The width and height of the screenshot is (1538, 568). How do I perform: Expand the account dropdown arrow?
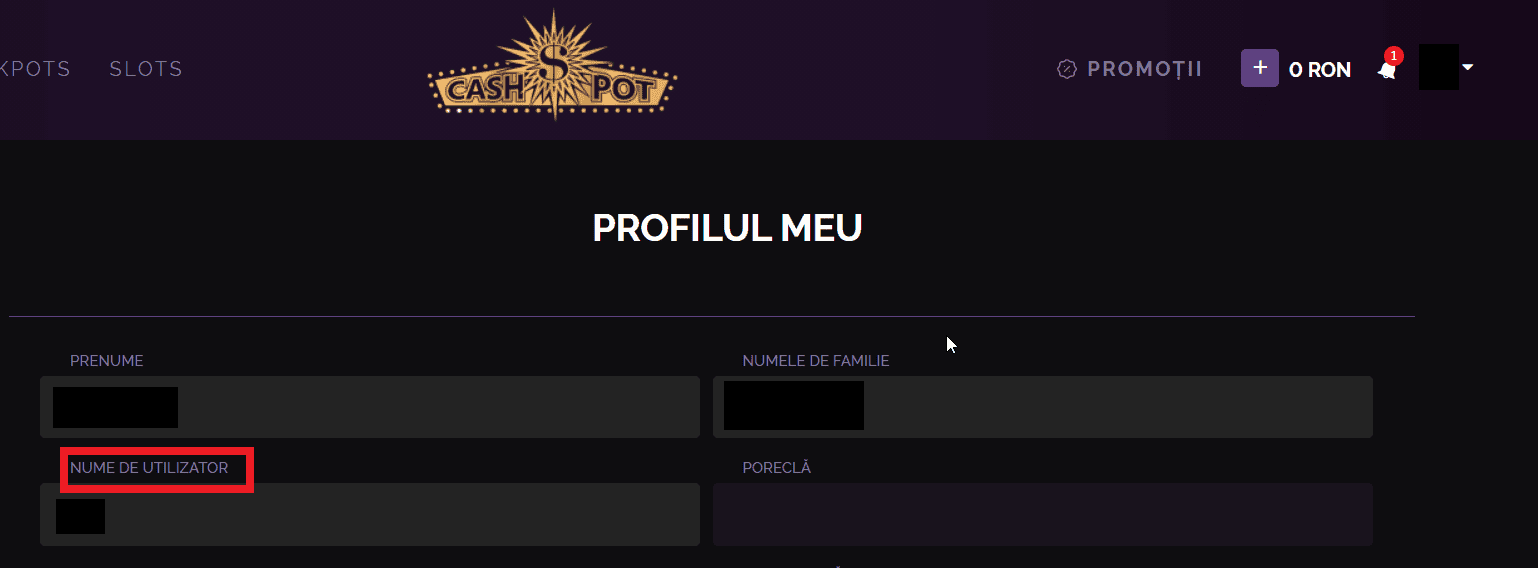[1468, 67]
